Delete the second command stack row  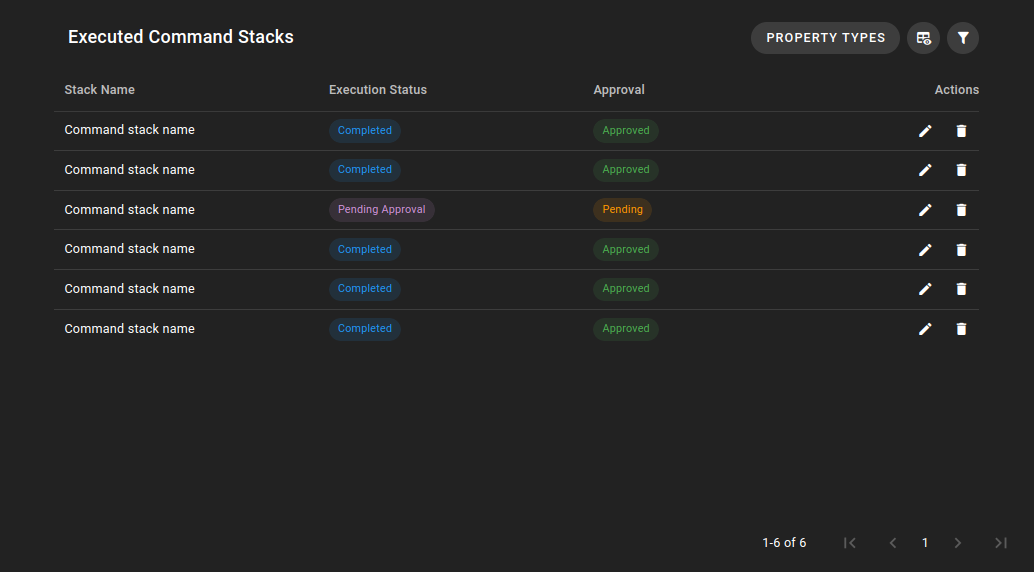961,170
